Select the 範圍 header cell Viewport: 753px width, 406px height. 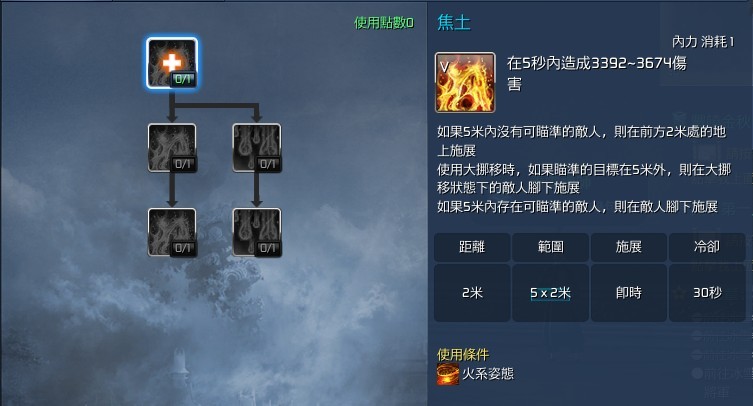550,247
